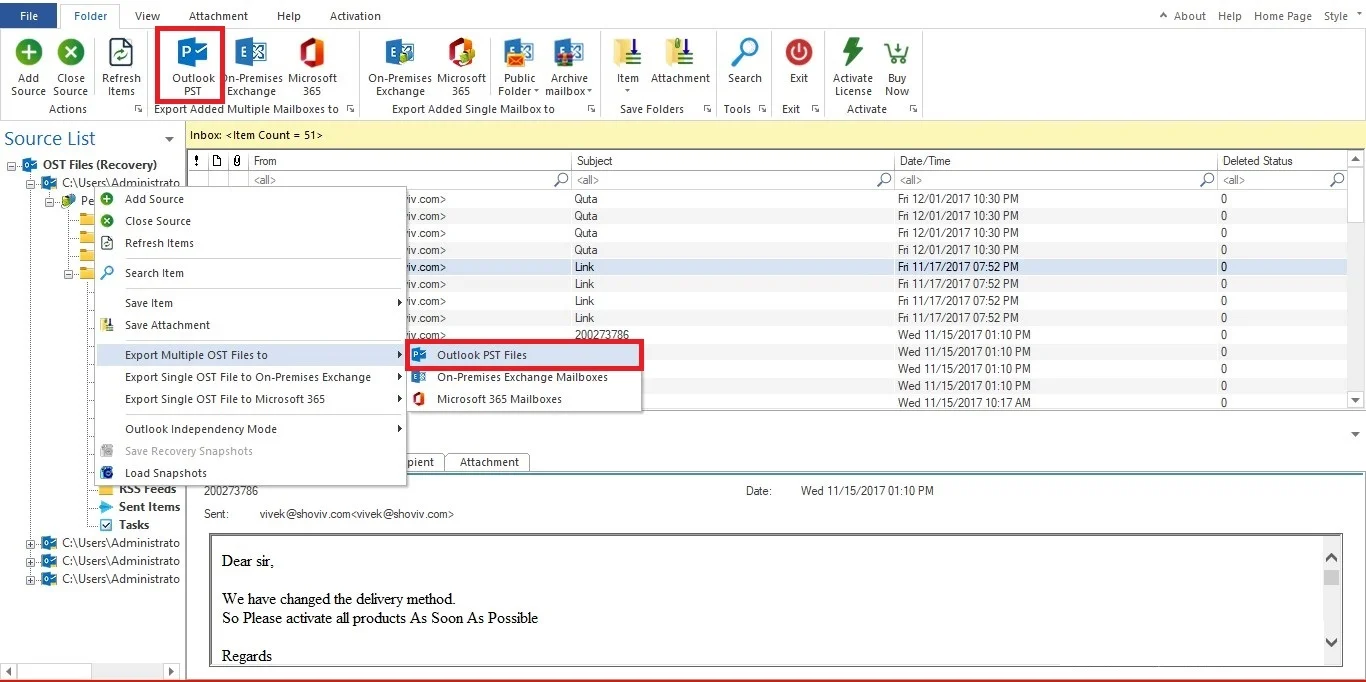Select Sent Items folder in source tree
Image resolution: width=1366 pixels, height=682 pixels.
149,507
